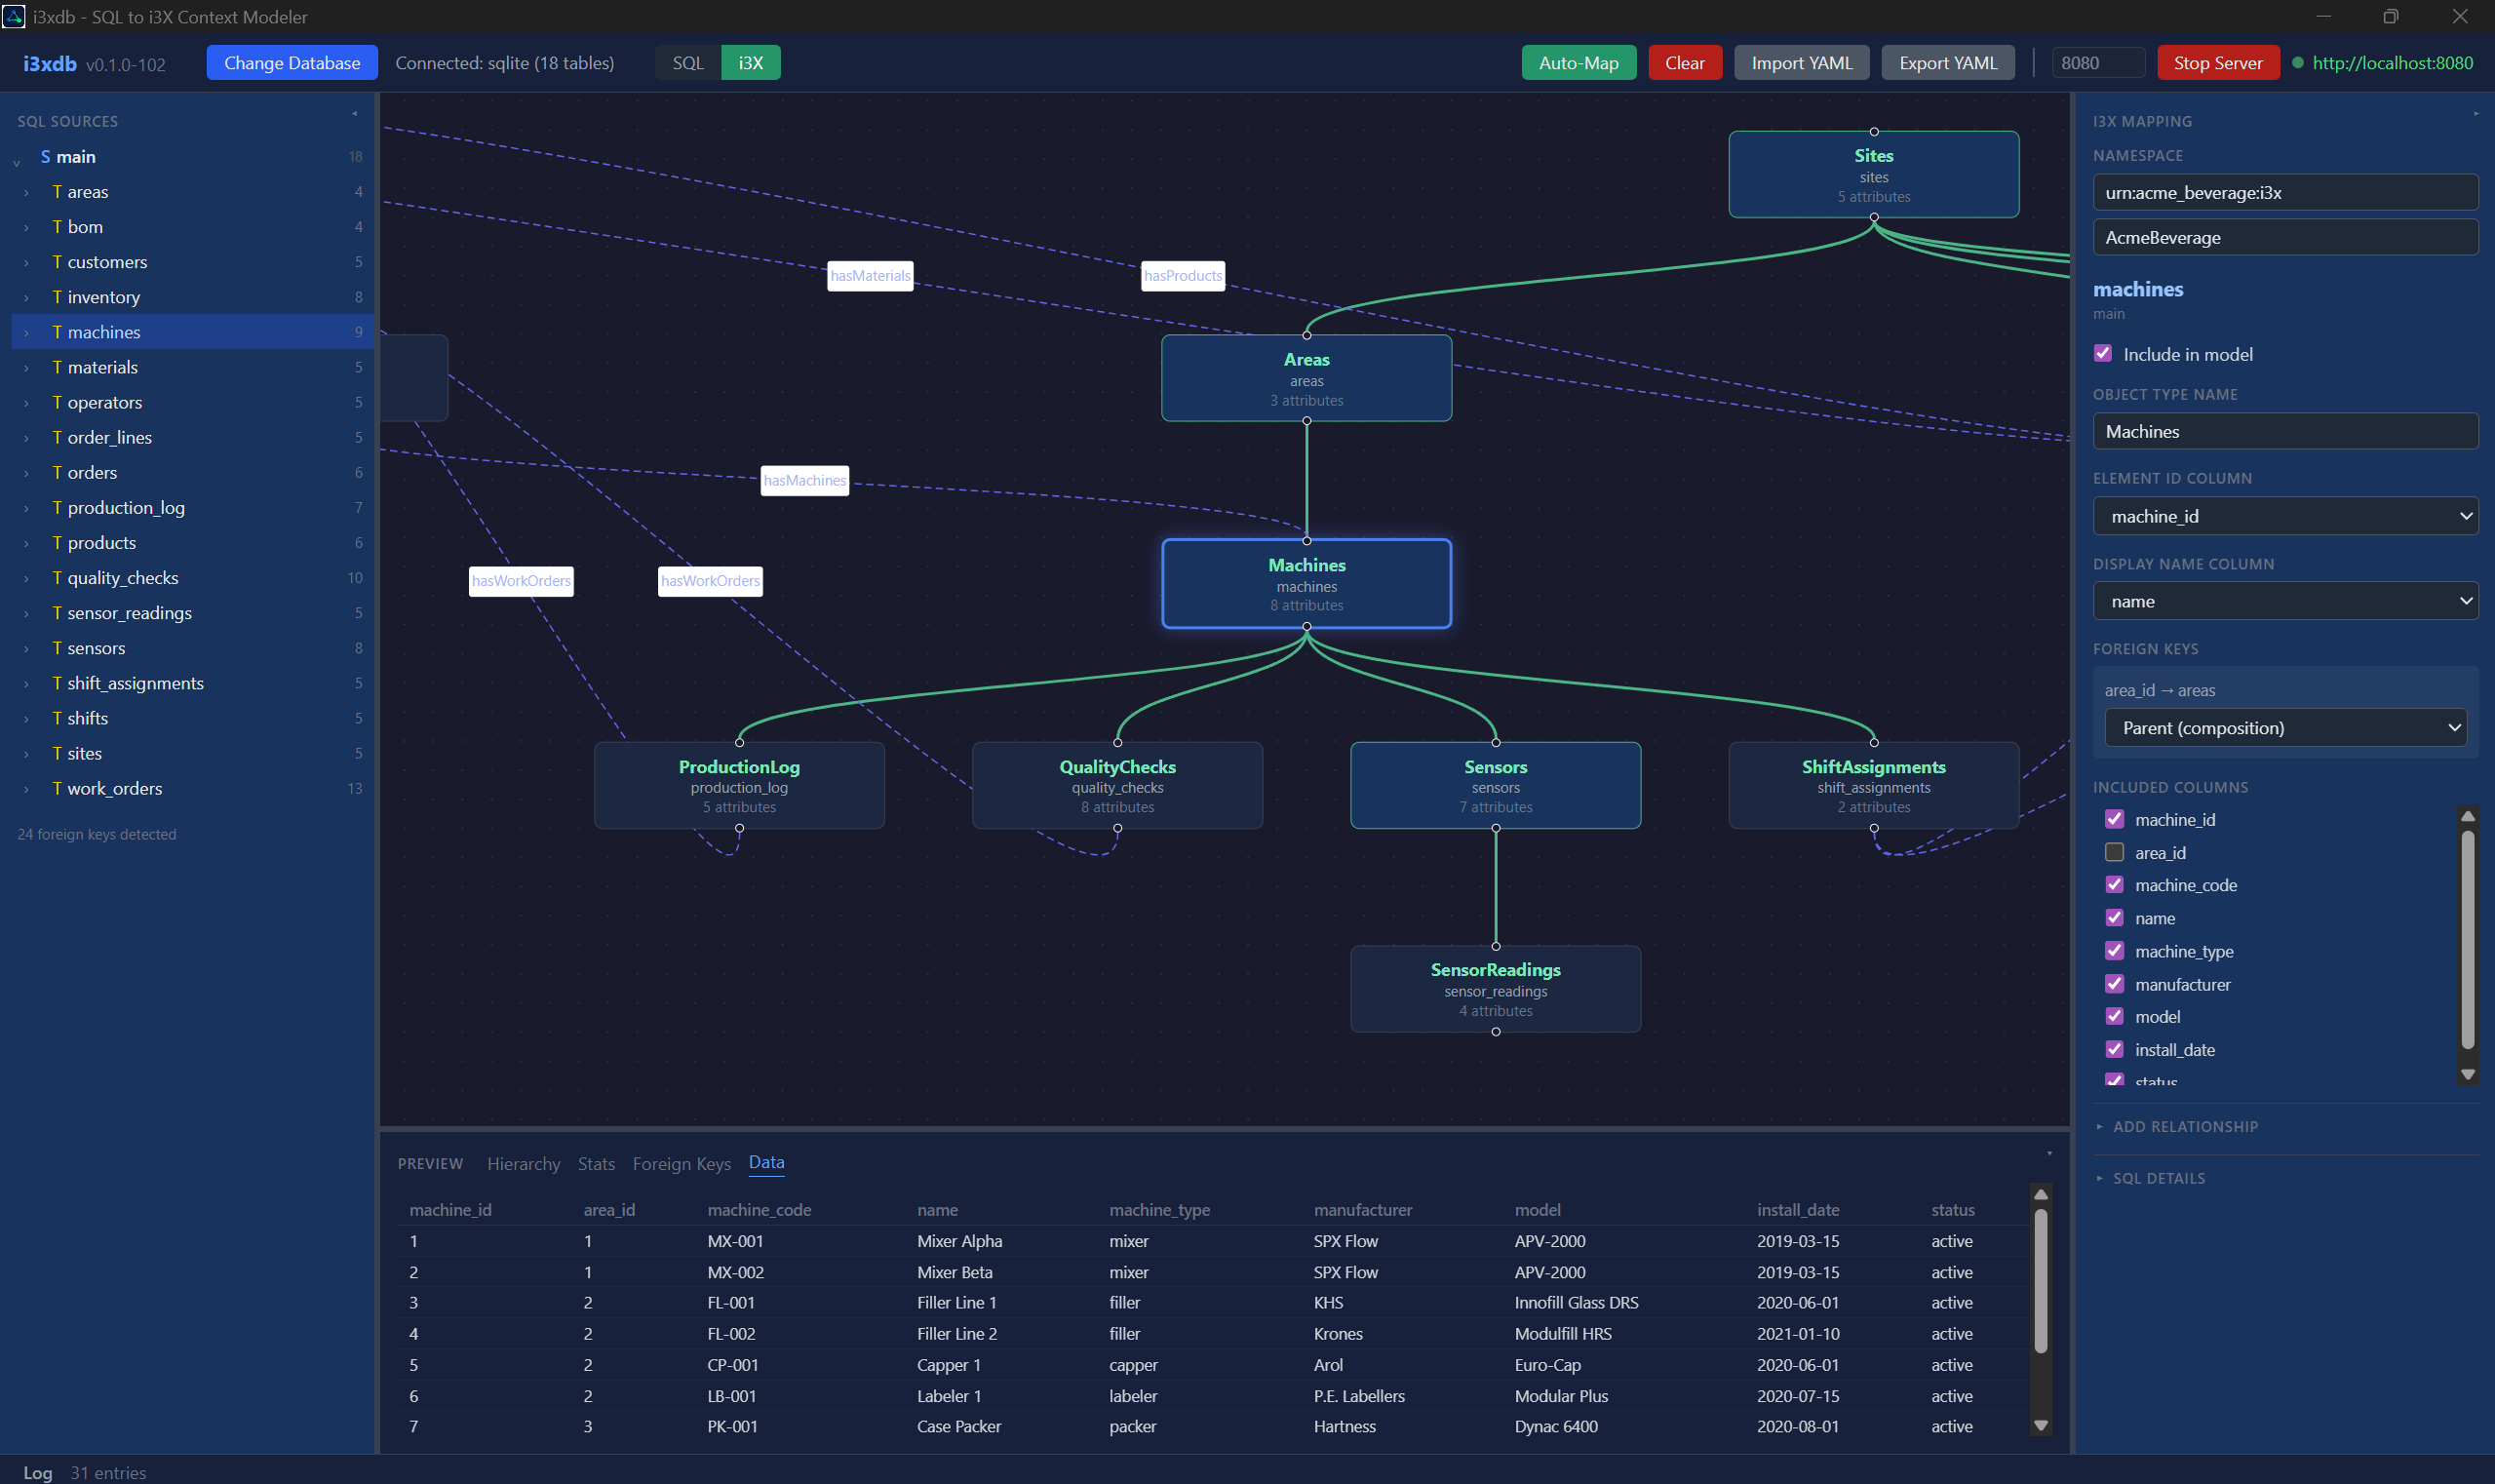Click the hasMachines relationship badge on canvas
This screenshot has width=2495, height=1484.
[x=804, y=481]
